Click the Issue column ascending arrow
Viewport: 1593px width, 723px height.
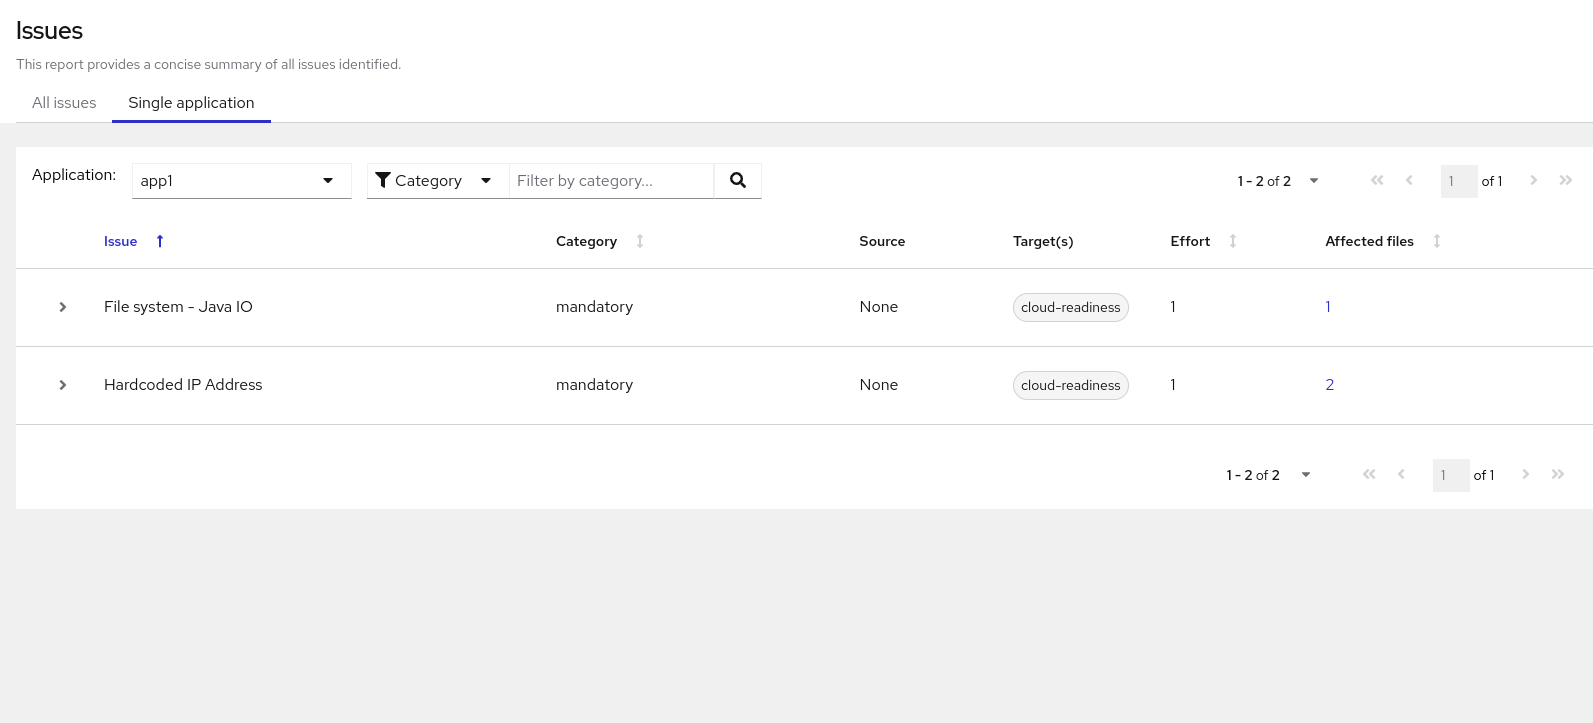tap(160, 241)
